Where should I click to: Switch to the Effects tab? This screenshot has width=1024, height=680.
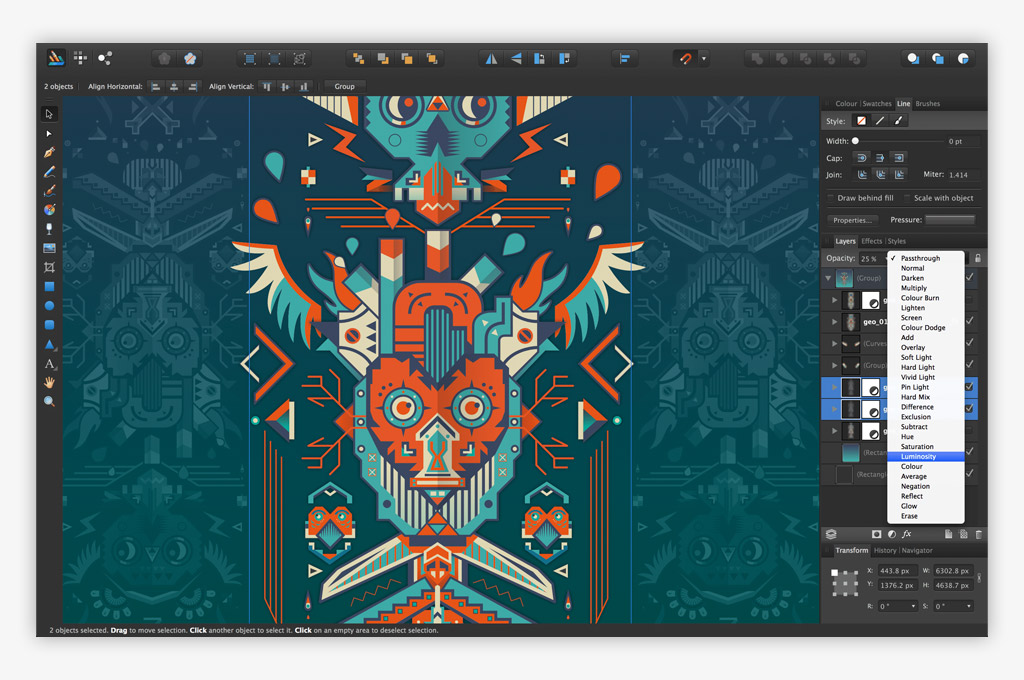click(x=871, y=241)
